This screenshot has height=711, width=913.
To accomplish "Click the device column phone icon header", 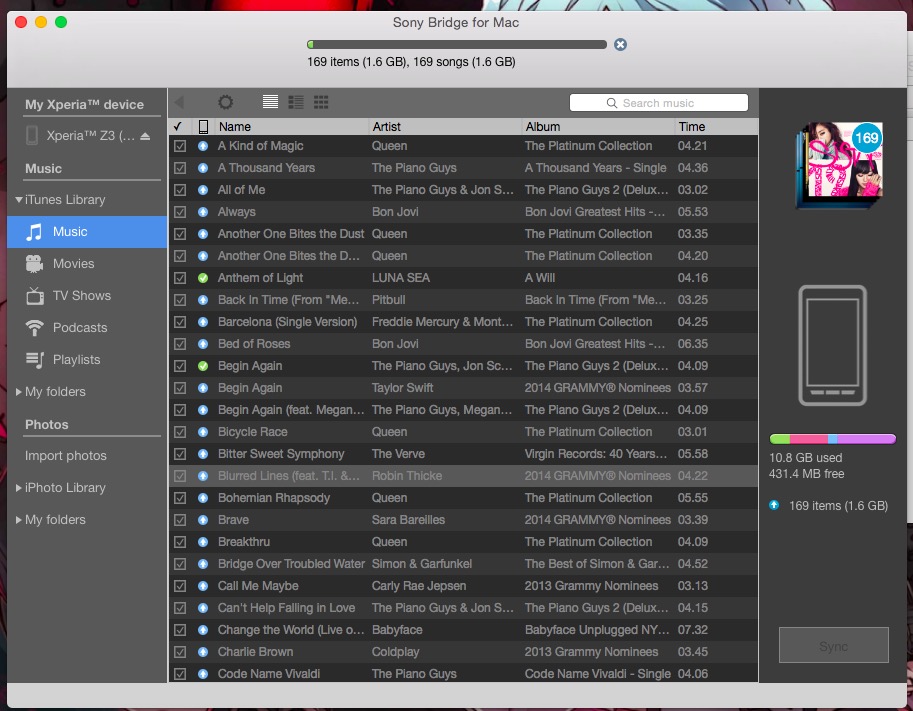I will click(x=203, y=126).
